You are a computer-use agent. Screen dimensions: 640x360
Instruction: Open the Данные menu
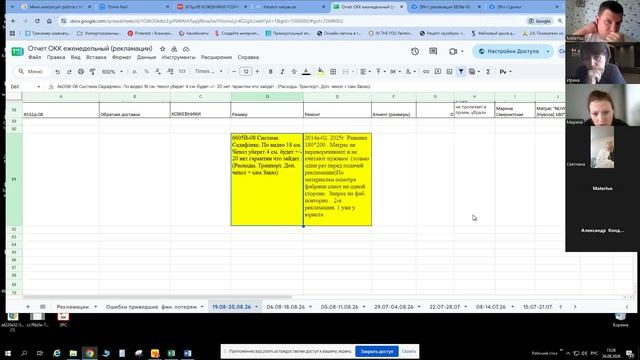(x=147, y=58)
